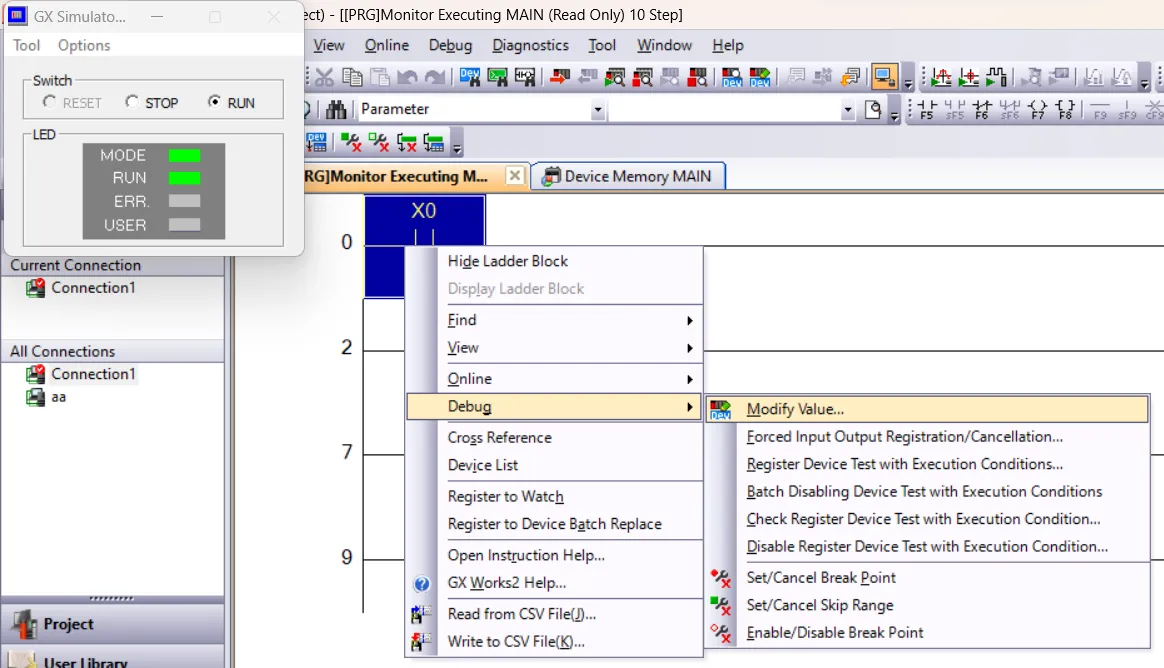1164x668 pixels.
Task: Open the Find submenu in context menu
Action: 462,320
